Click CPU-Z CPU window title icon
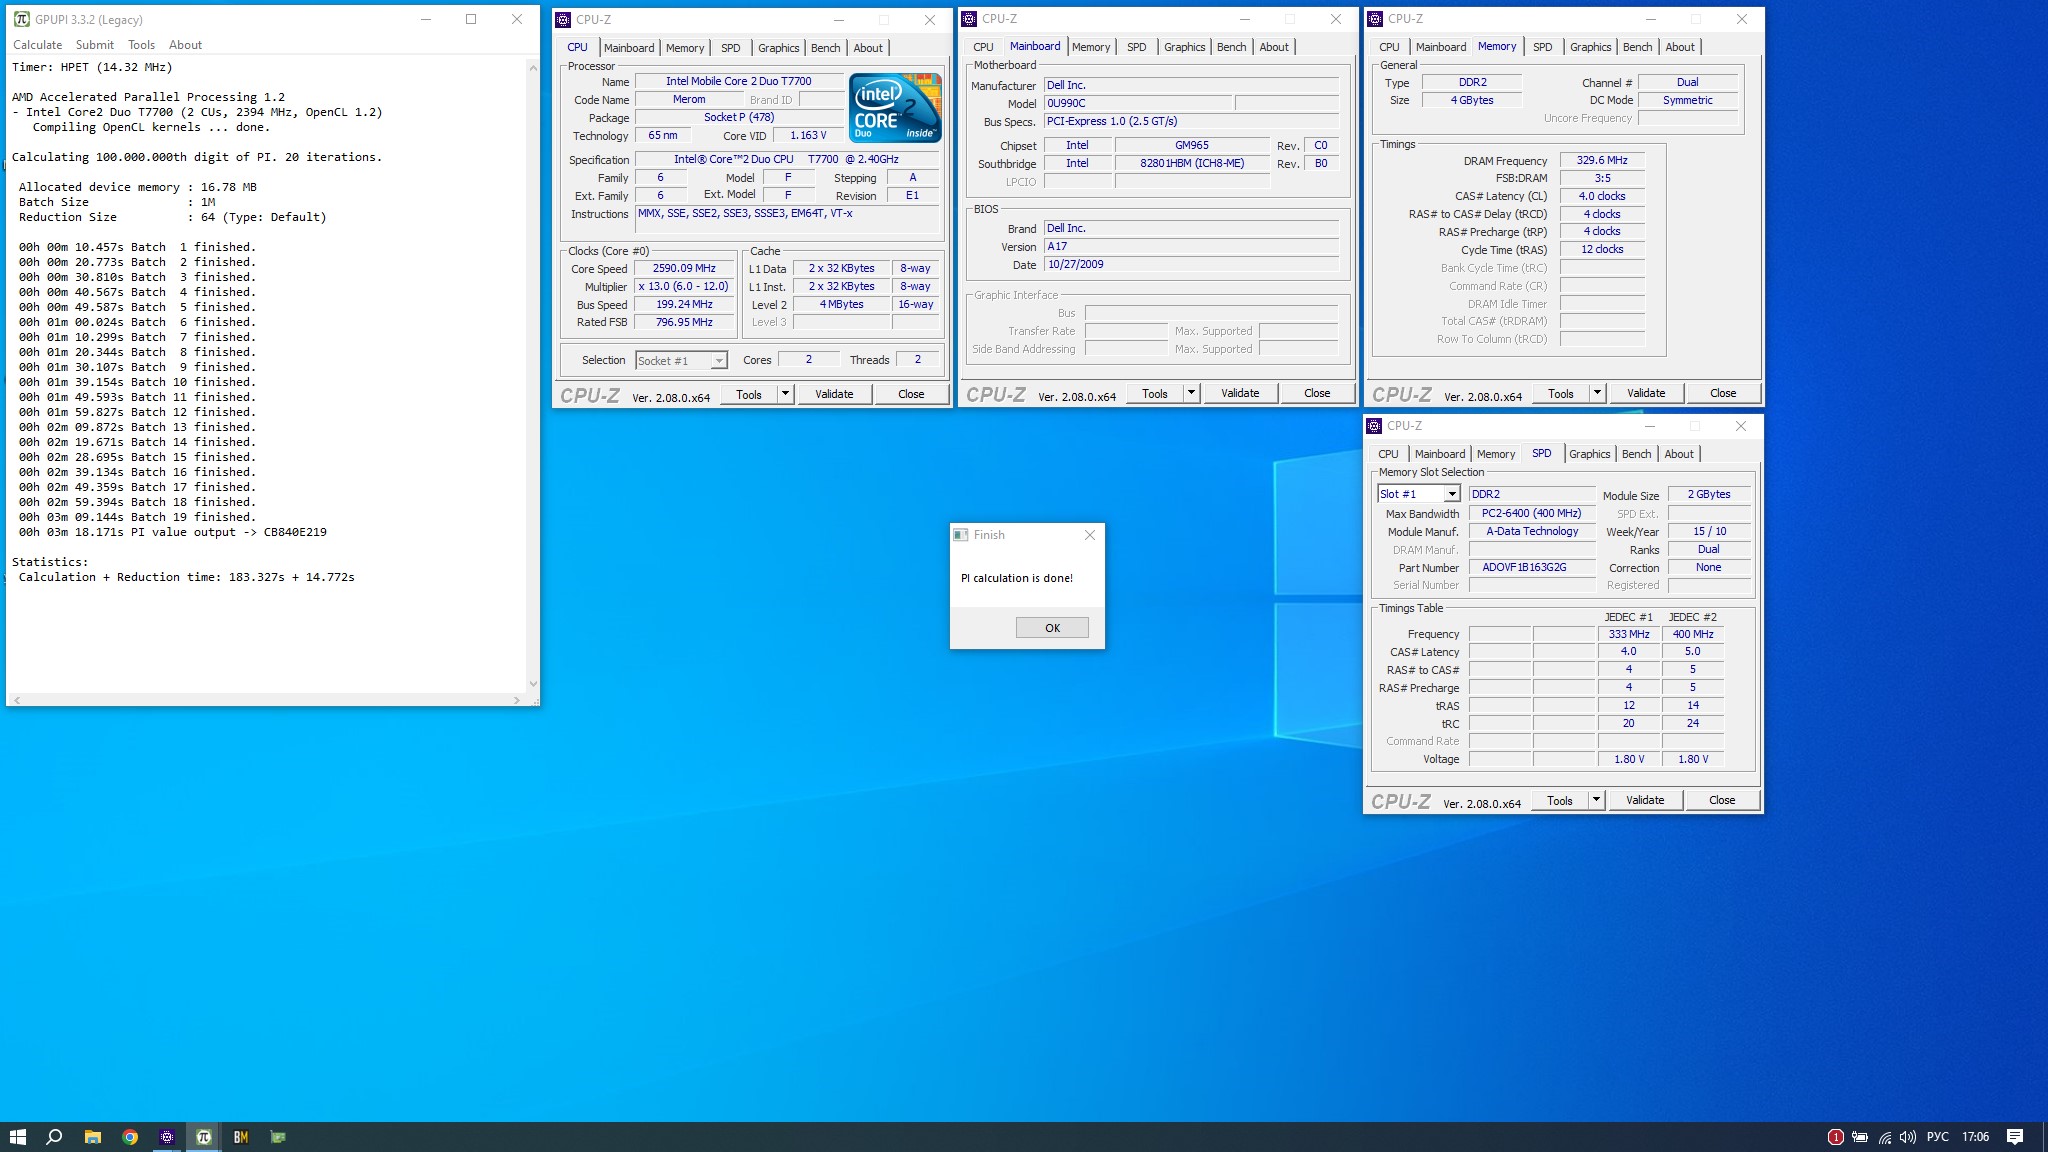 click(564, 19)
